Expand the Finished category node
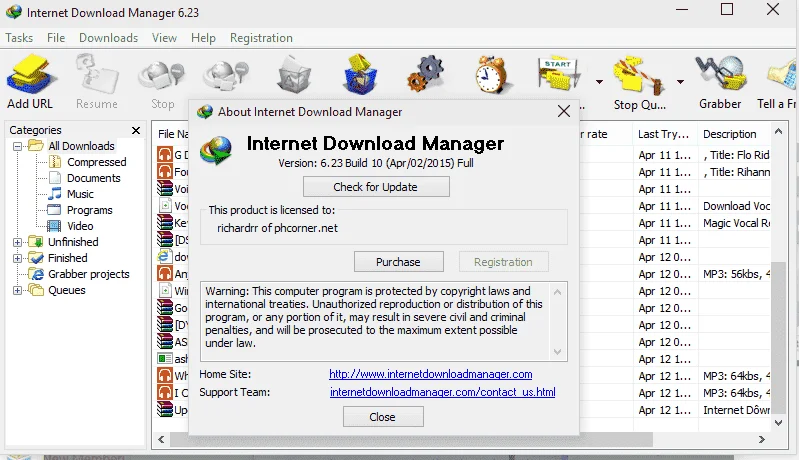Screen dimensions: 799x460 pos(17,258)
